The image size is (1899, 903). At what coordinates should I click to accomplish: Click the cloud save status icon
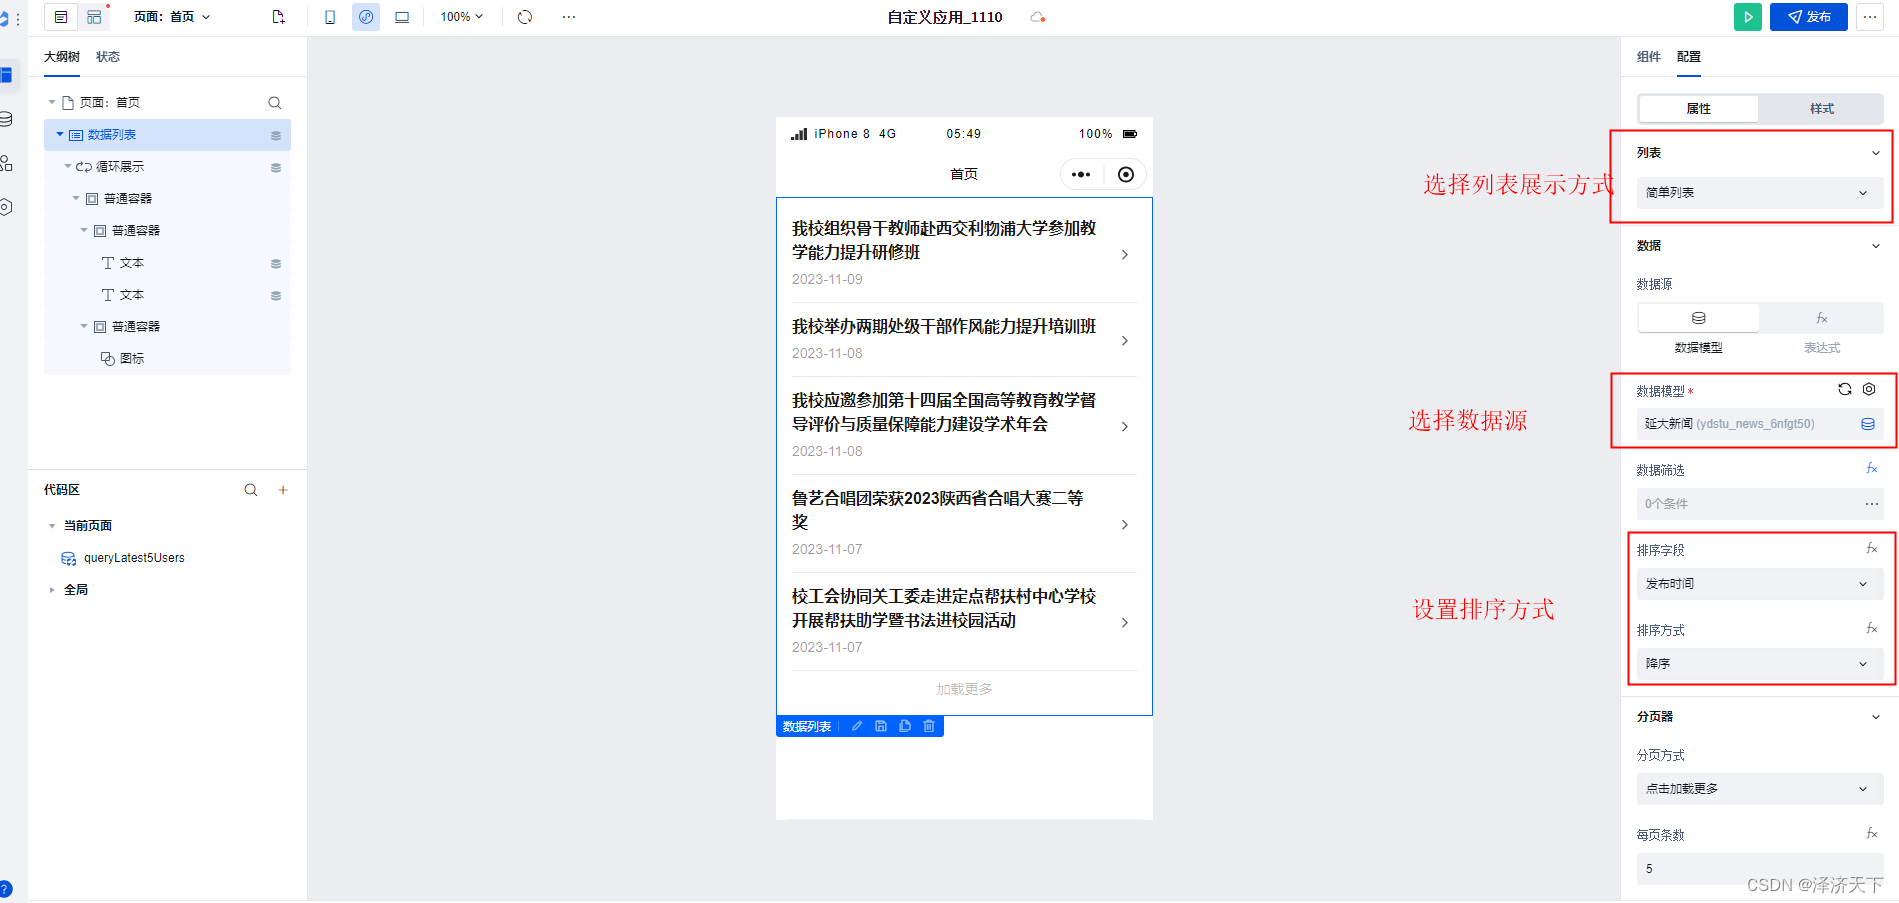[x=1038, y=17]
